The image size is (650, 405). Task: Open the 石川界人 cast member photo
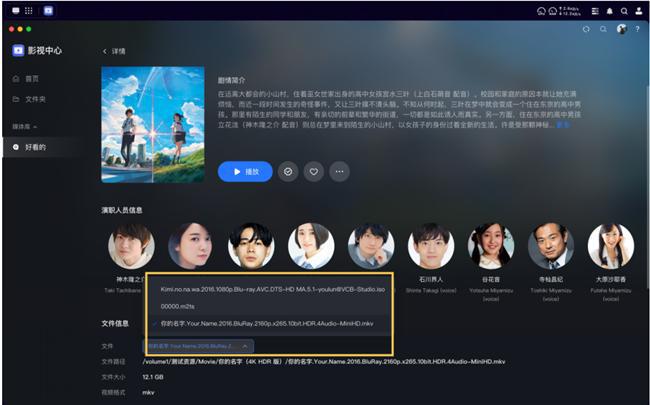[431, 246]
